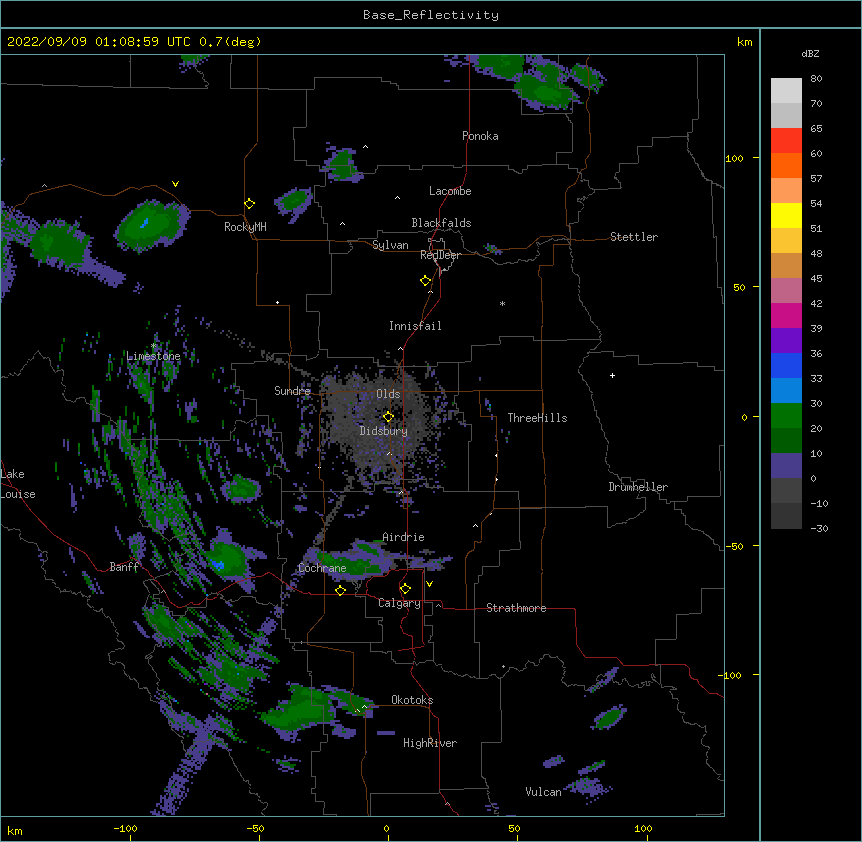Click the 80 value on dBZ scale
The image size is (862, 842).
[x=816, y=79]
